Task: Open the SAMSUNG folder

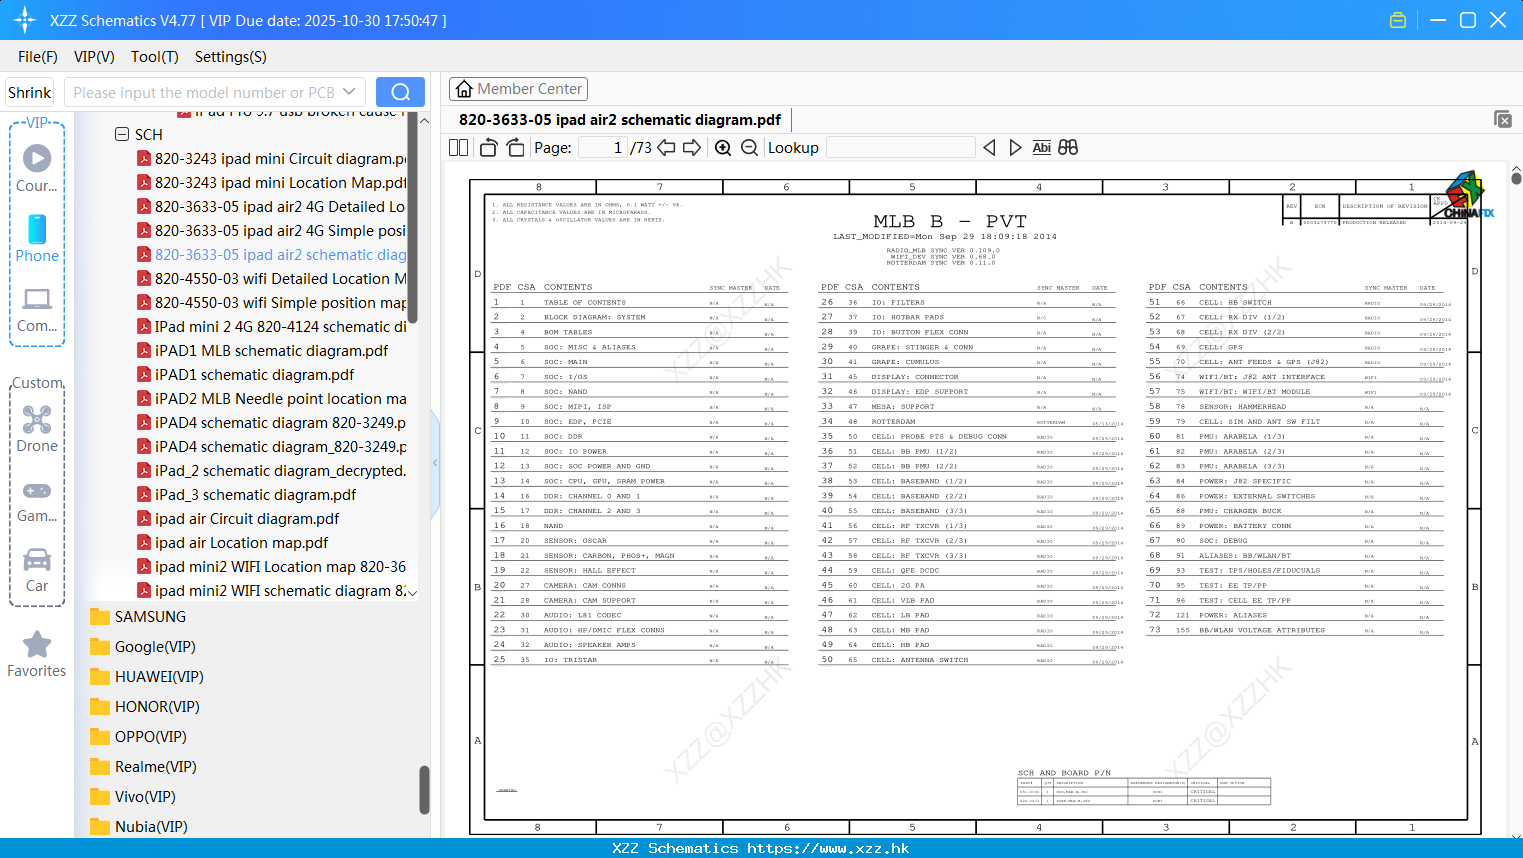Action: 138,617
